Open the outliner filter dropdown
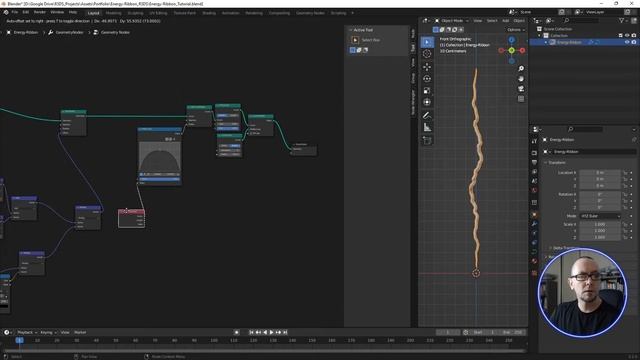 tap(623, 20)
